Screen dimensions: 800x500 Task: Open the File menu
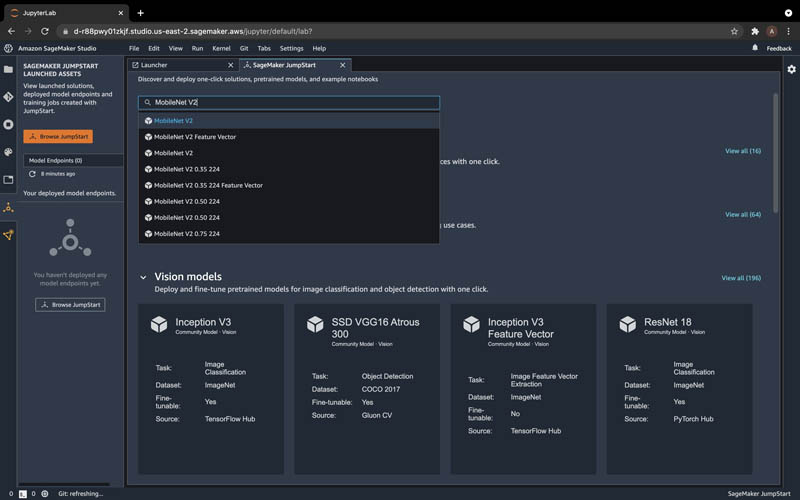[x=134, y=48]
